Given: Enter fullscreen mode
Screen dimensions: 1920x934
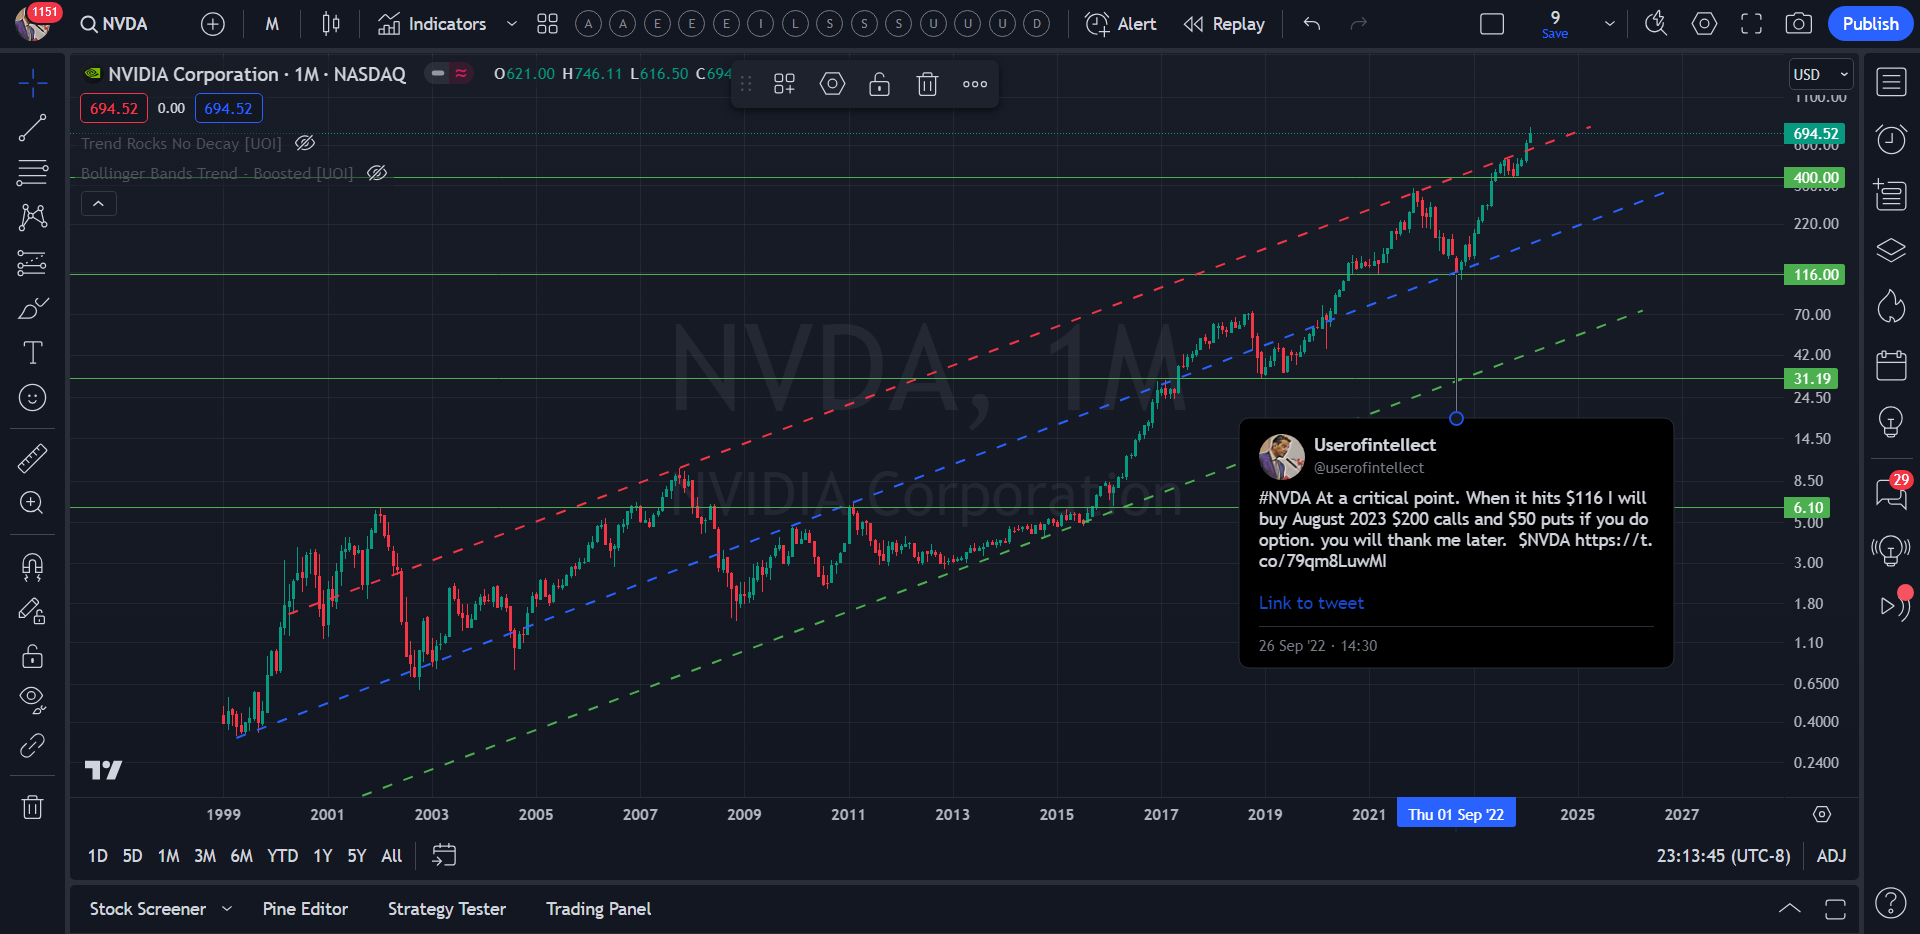Looking at the screenshot, I should (x=1751, y=24).
